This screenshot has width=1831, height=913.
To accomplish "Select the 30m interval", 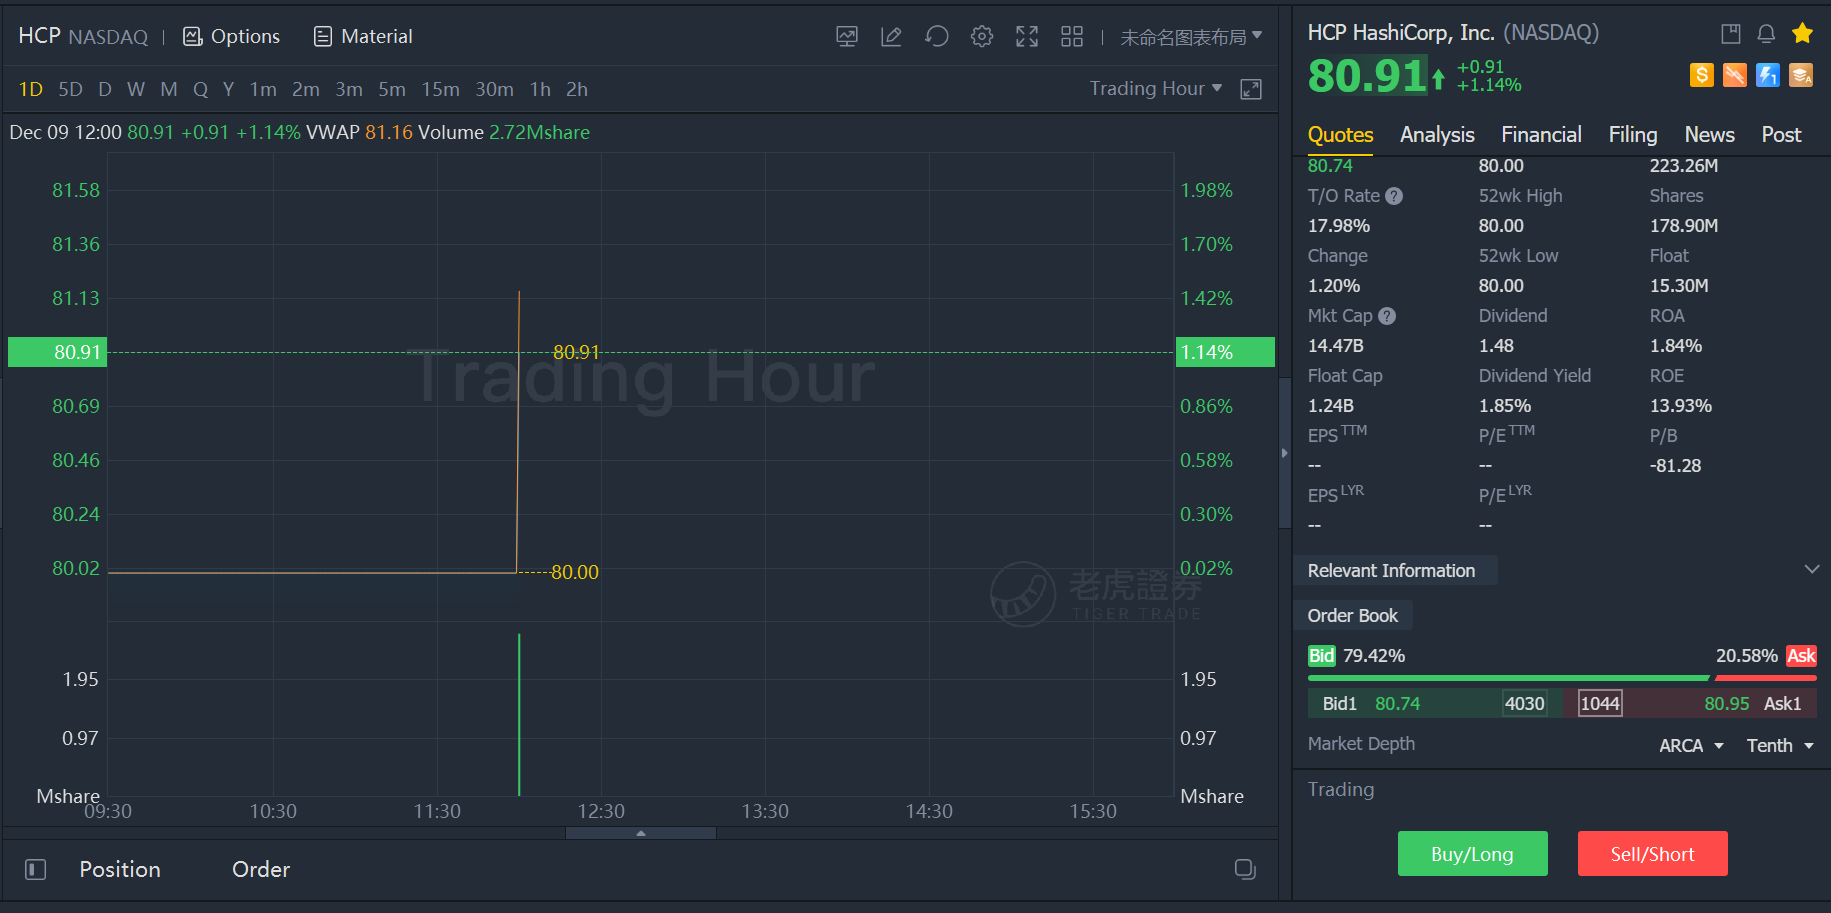I will [x=494, y=89].
